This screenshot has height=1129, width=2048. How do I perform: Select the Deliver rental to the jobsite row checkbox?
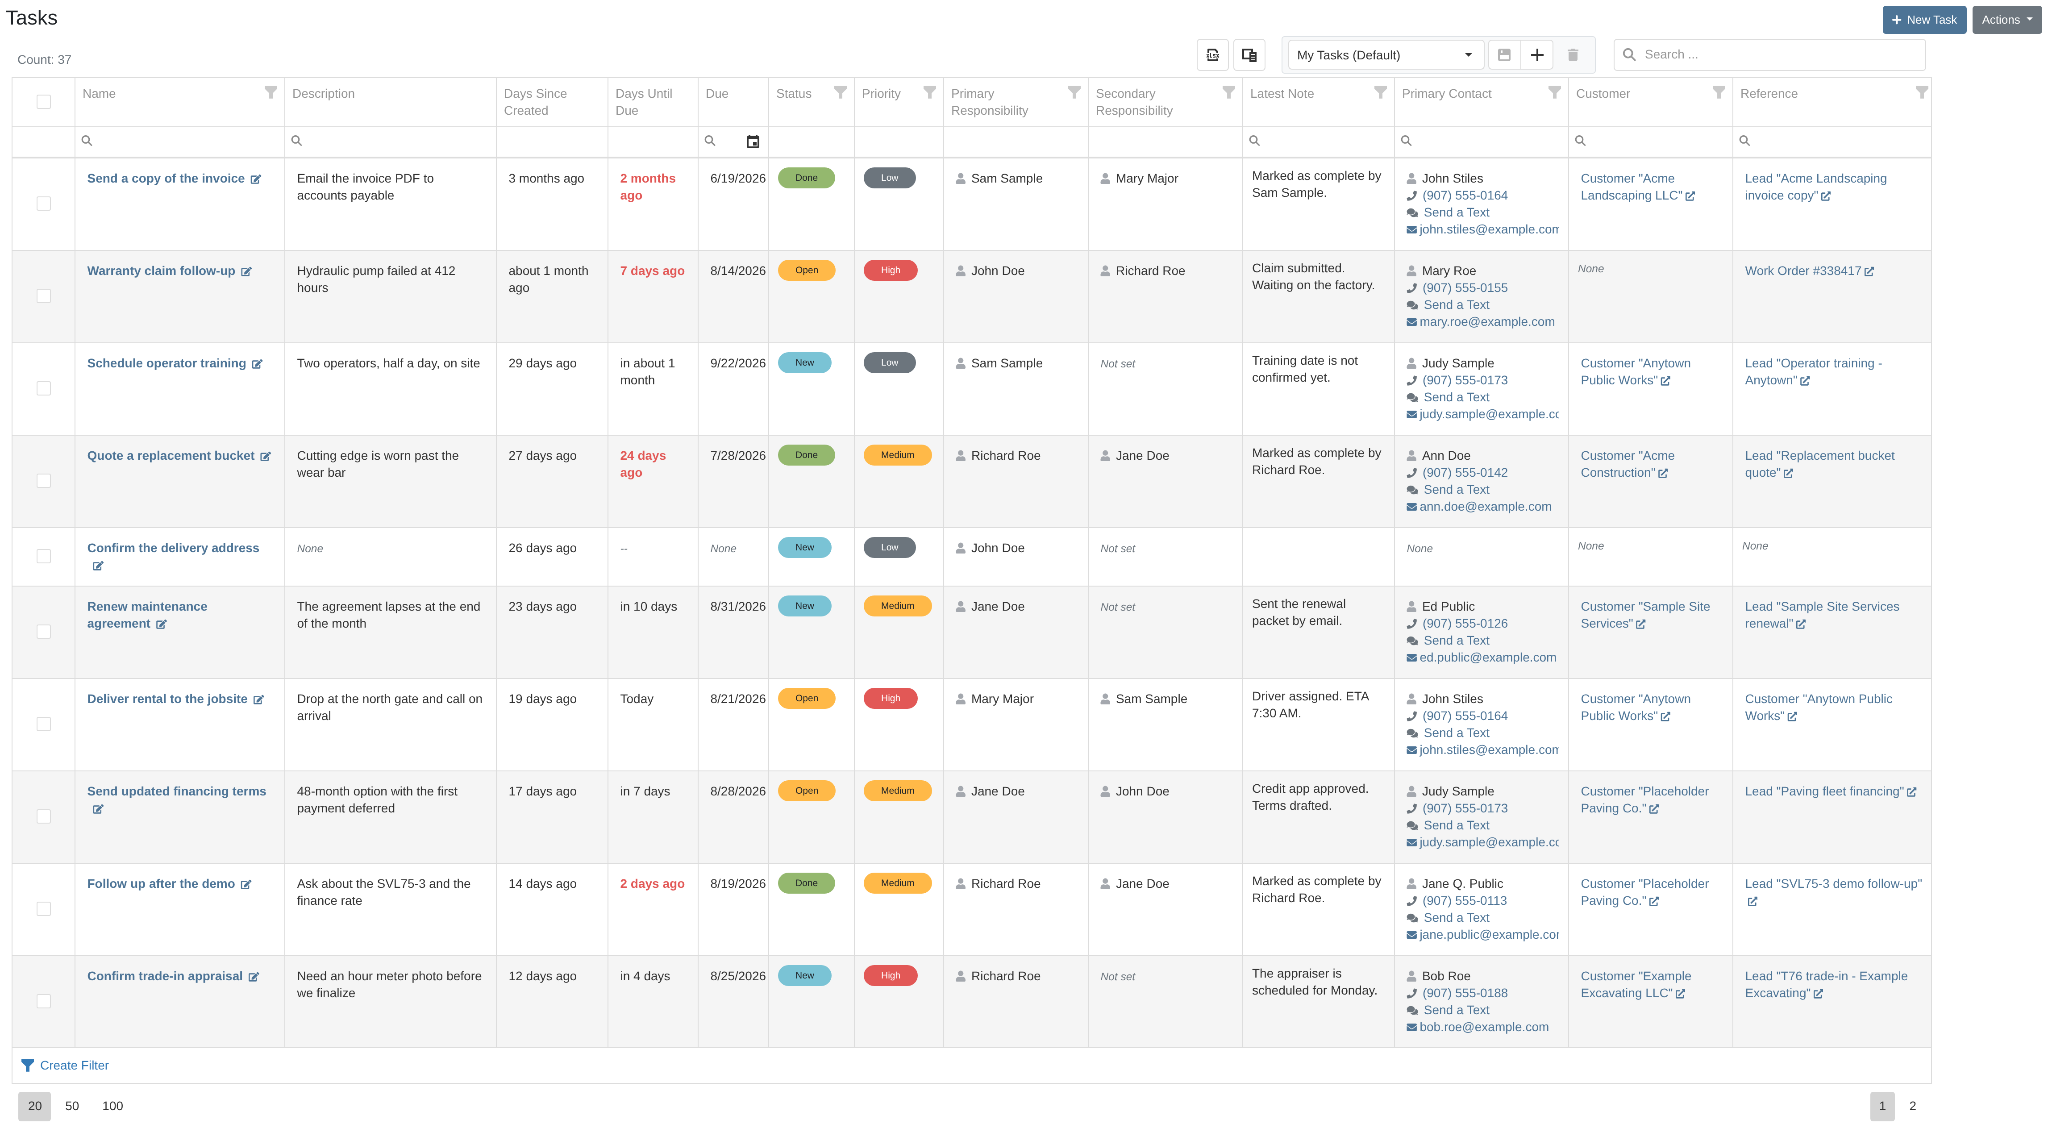[44, 724]
